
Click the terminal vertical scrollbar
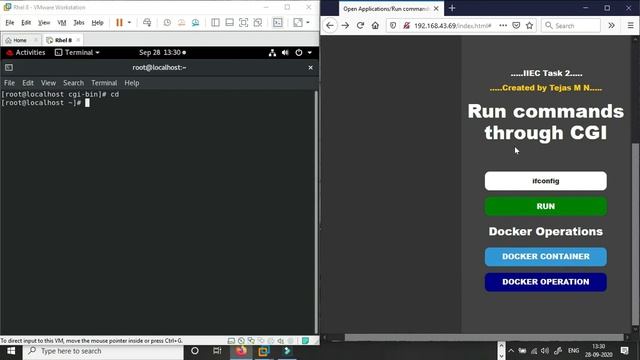[x=316, y=211]
